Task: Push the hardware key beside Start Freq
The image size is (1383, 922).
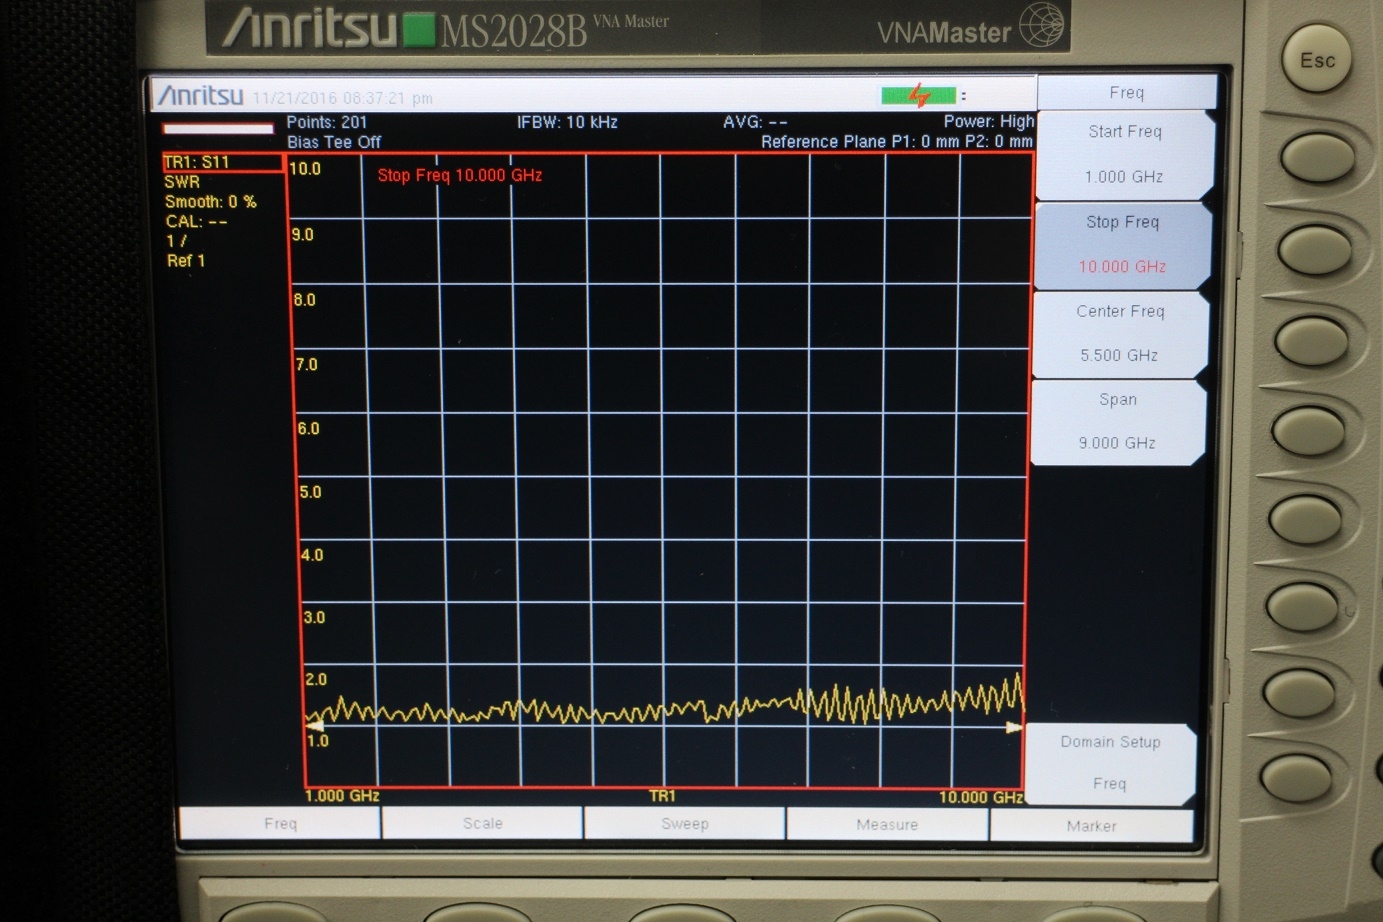Action: (1318, 158)
